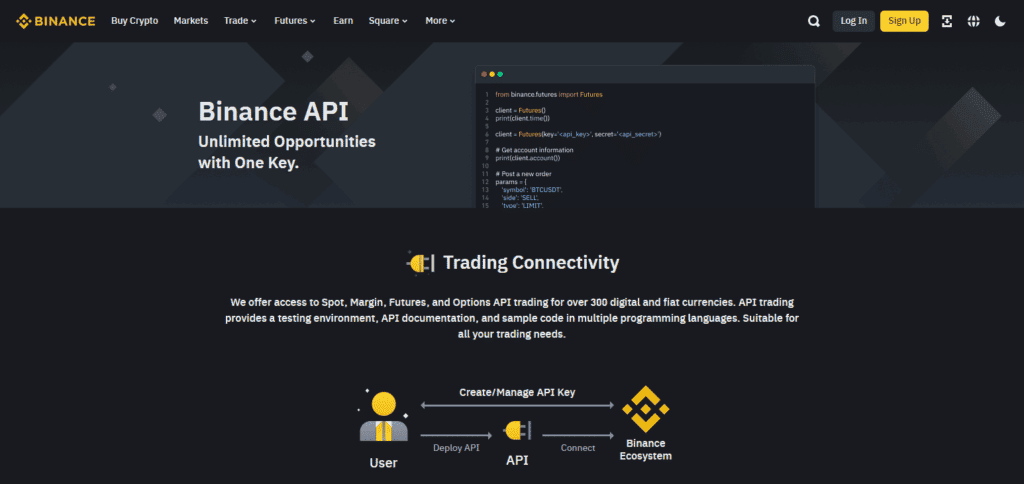Open the Earn menu item

pos(343,21)
